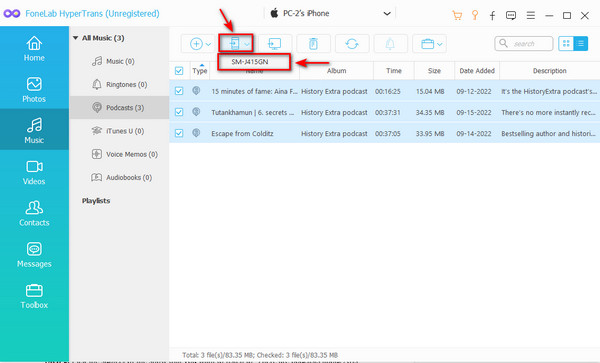Open the Messages section in sidebar
The image size is (600, 363).
(x=34, y=254)
